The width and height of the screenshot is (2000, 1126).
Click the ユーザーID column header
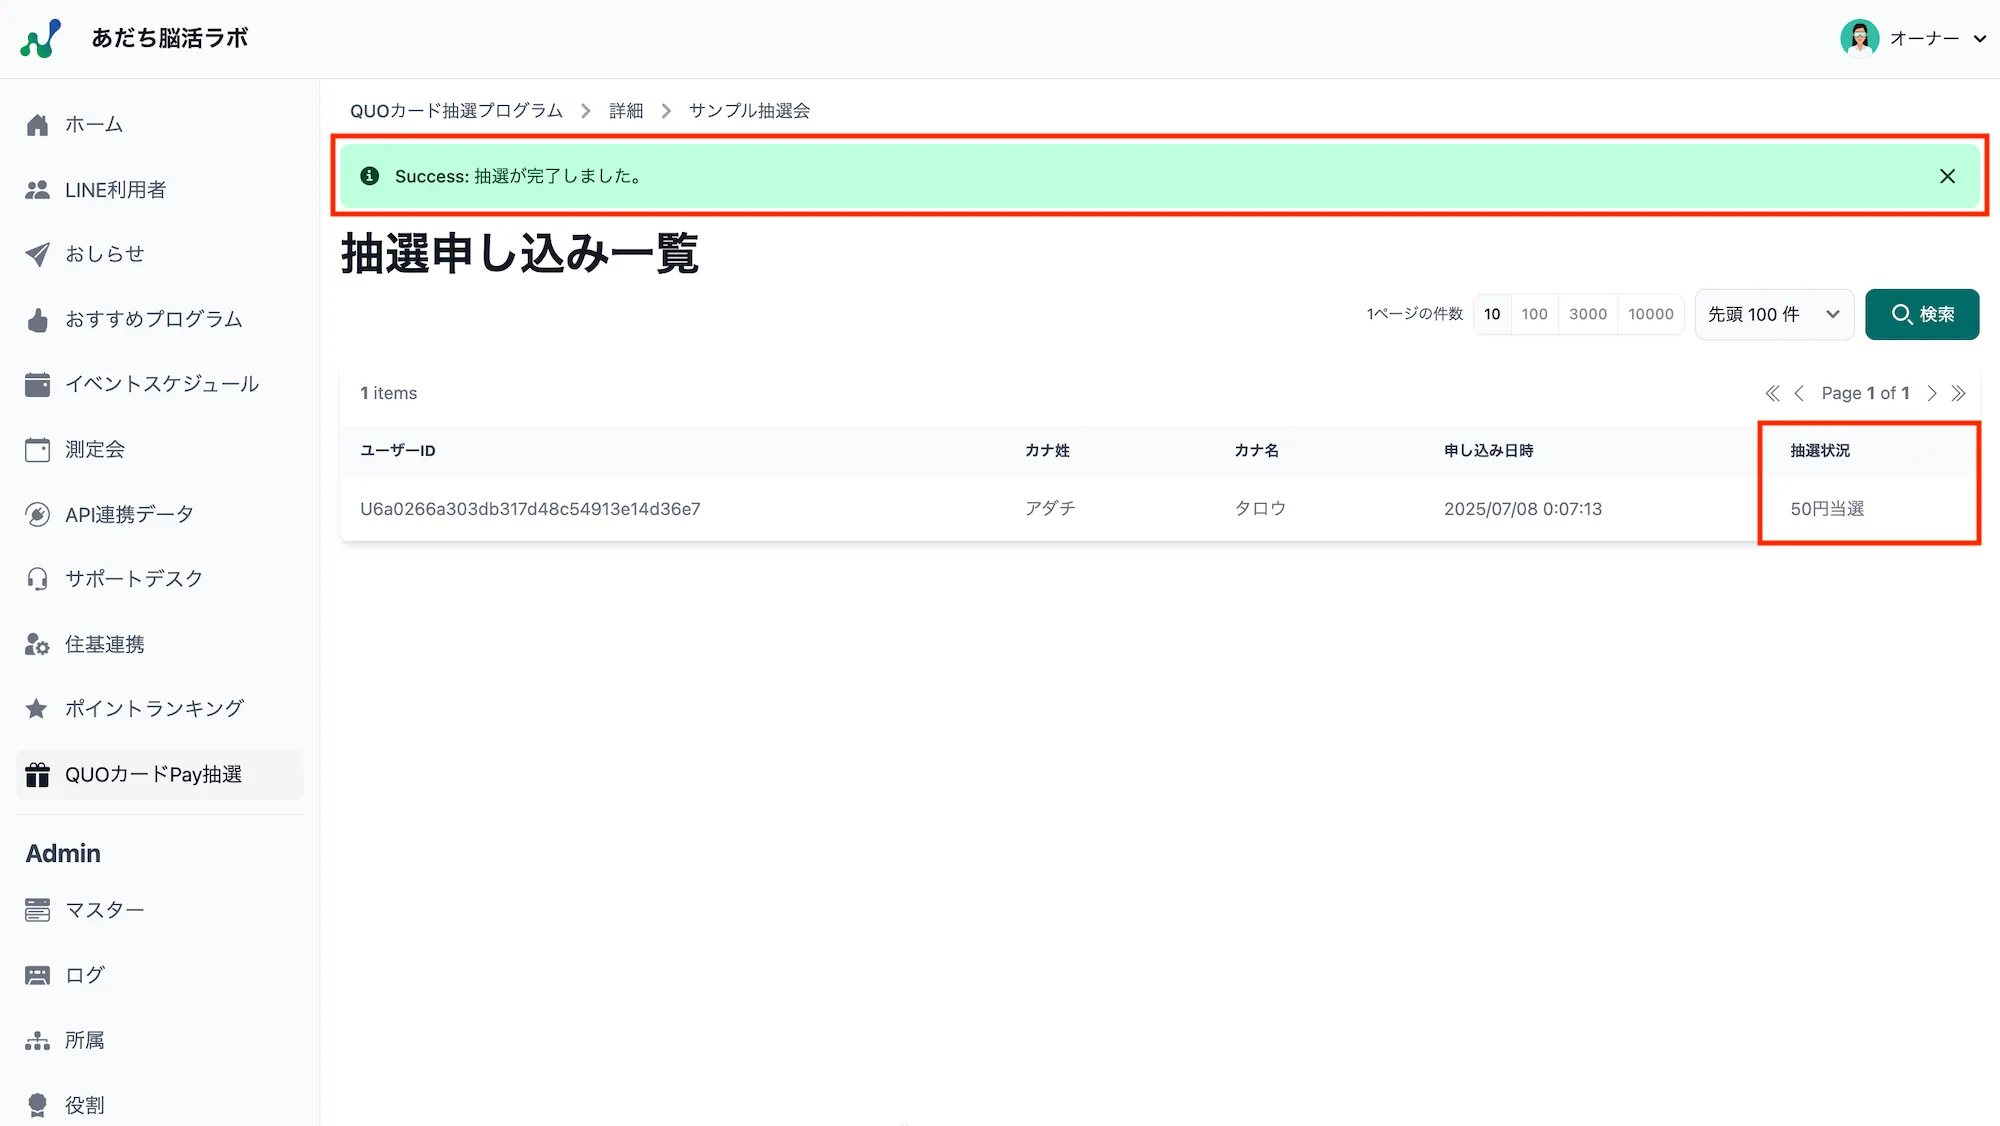(x=398, y=451)
